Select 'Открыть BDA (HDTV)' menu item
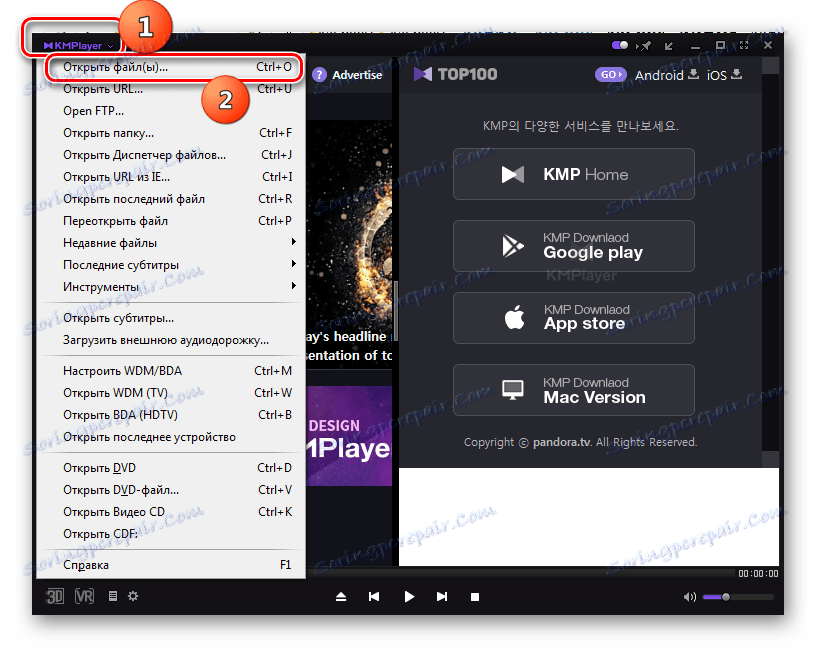 pyautogui.click(x=171, y=415)
